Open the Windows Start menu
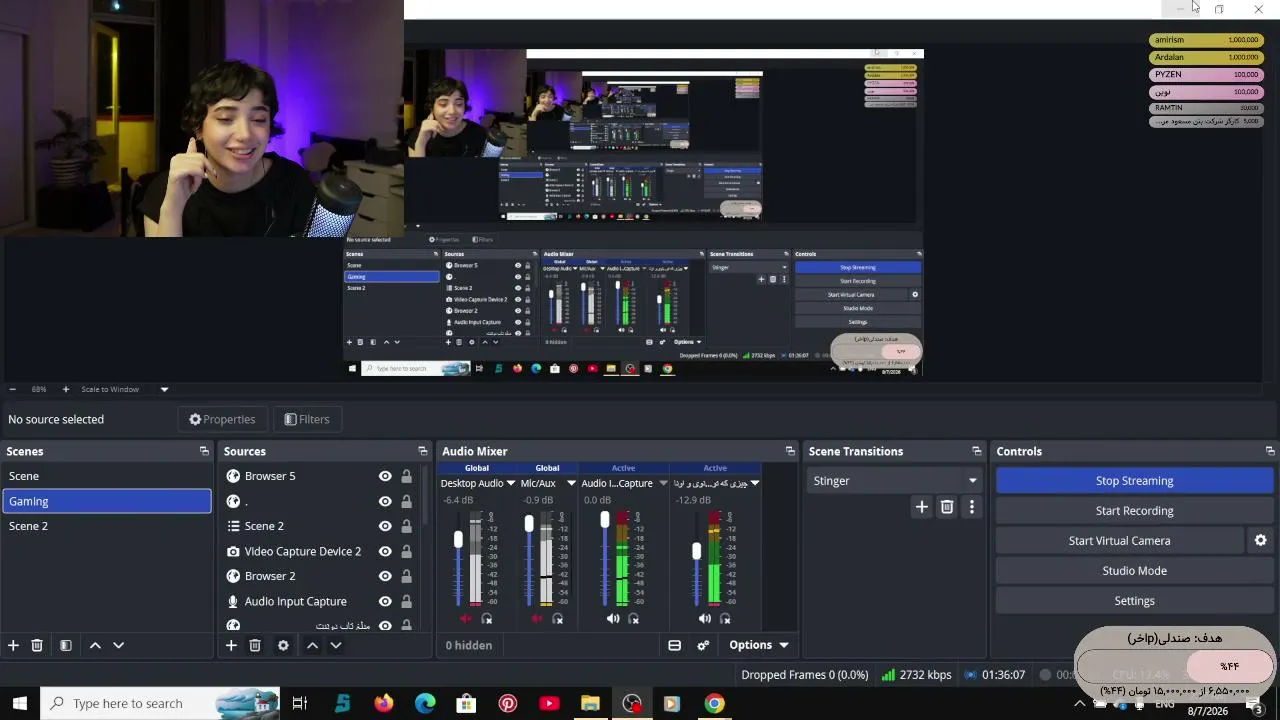The image size is (1280, 720). click(x=20, y=703)
